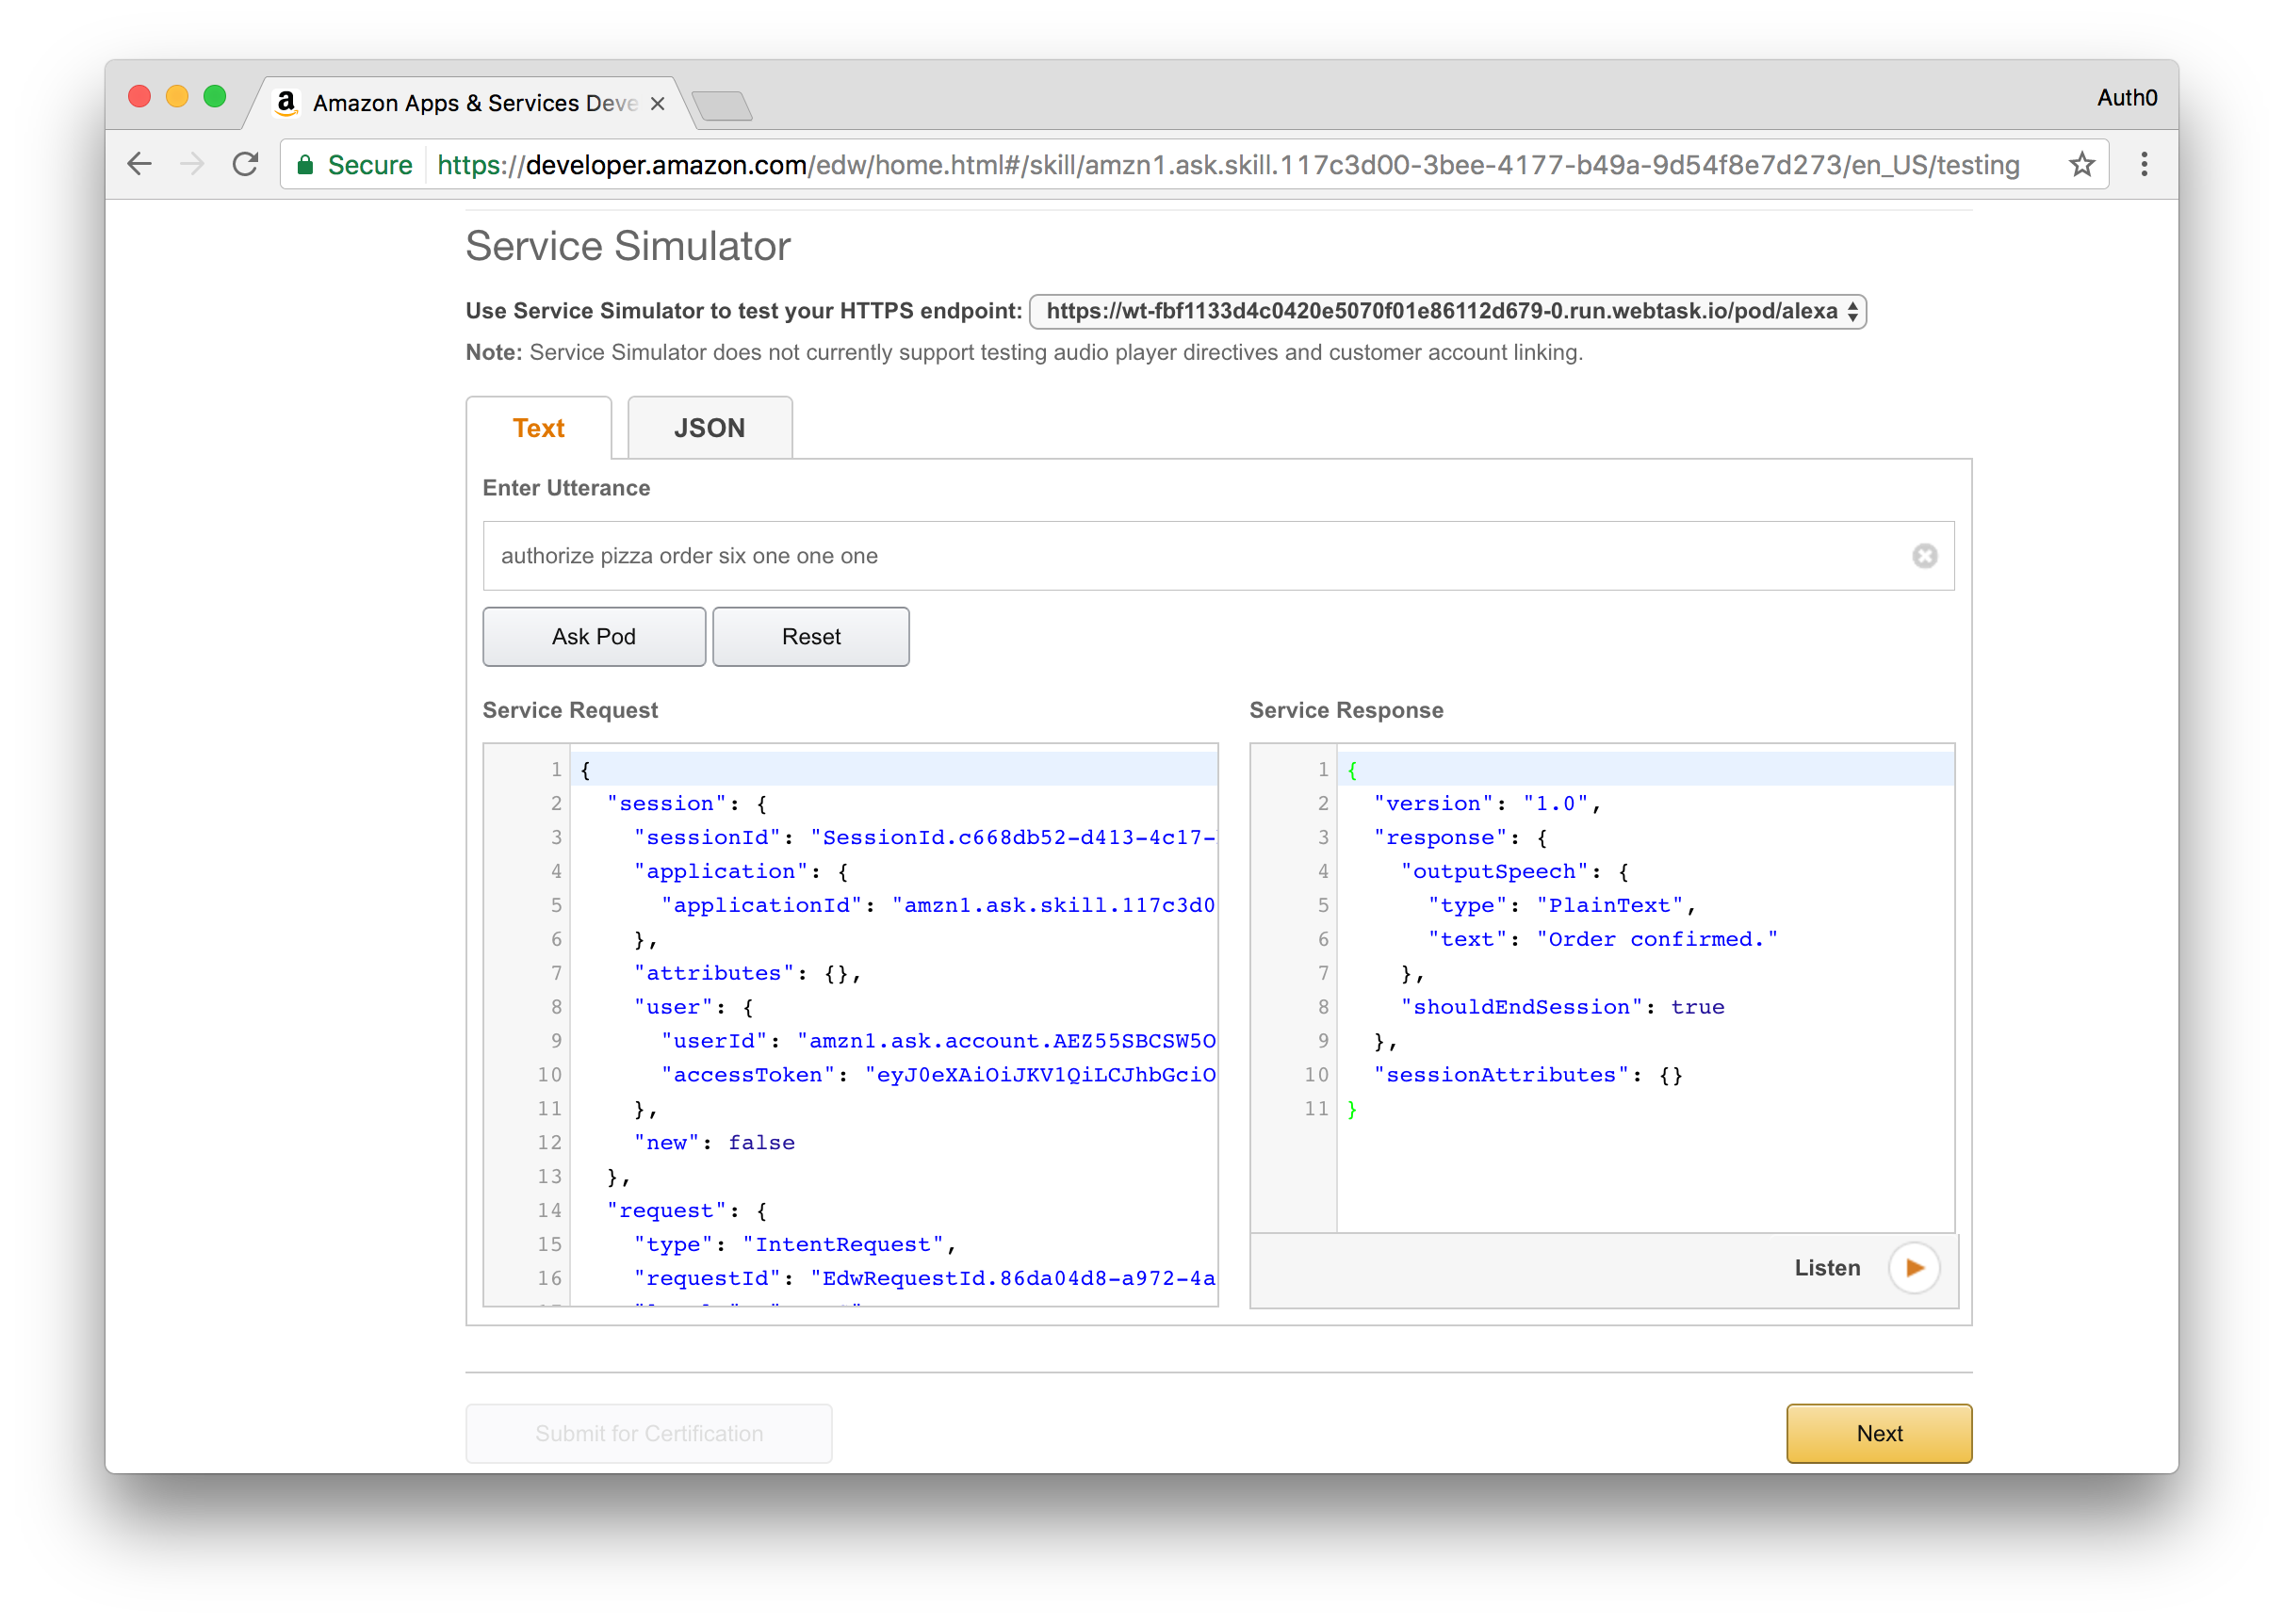
Task: Bookmark page with the star icon
Action: 2082,164
